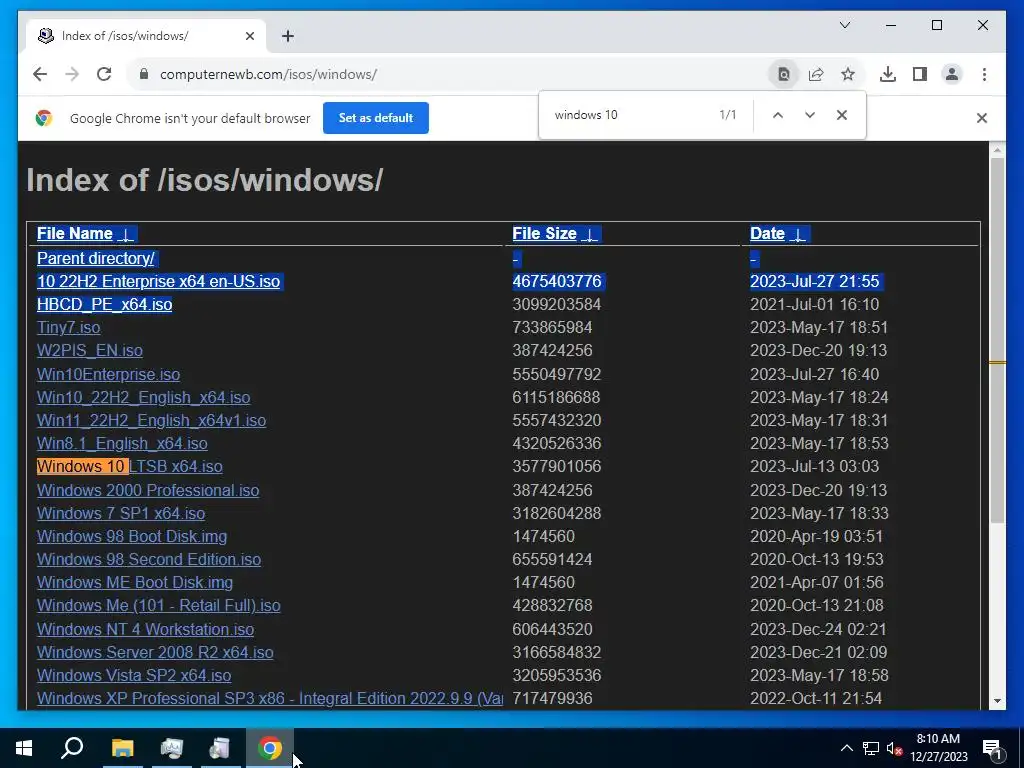Click the Tiny7.iso link
Viewport: 1024px width, 768px height.
point(69,328)
